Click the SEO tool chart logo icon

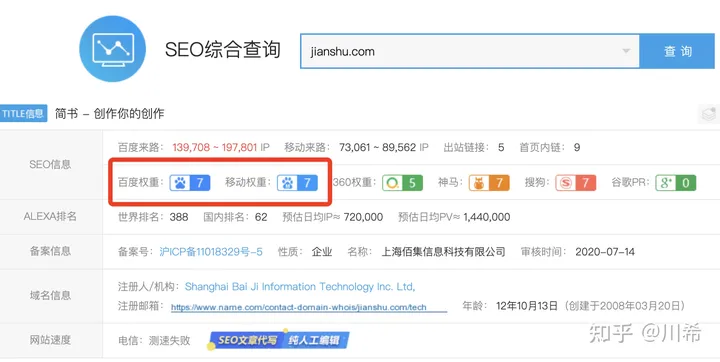[112, 49]
